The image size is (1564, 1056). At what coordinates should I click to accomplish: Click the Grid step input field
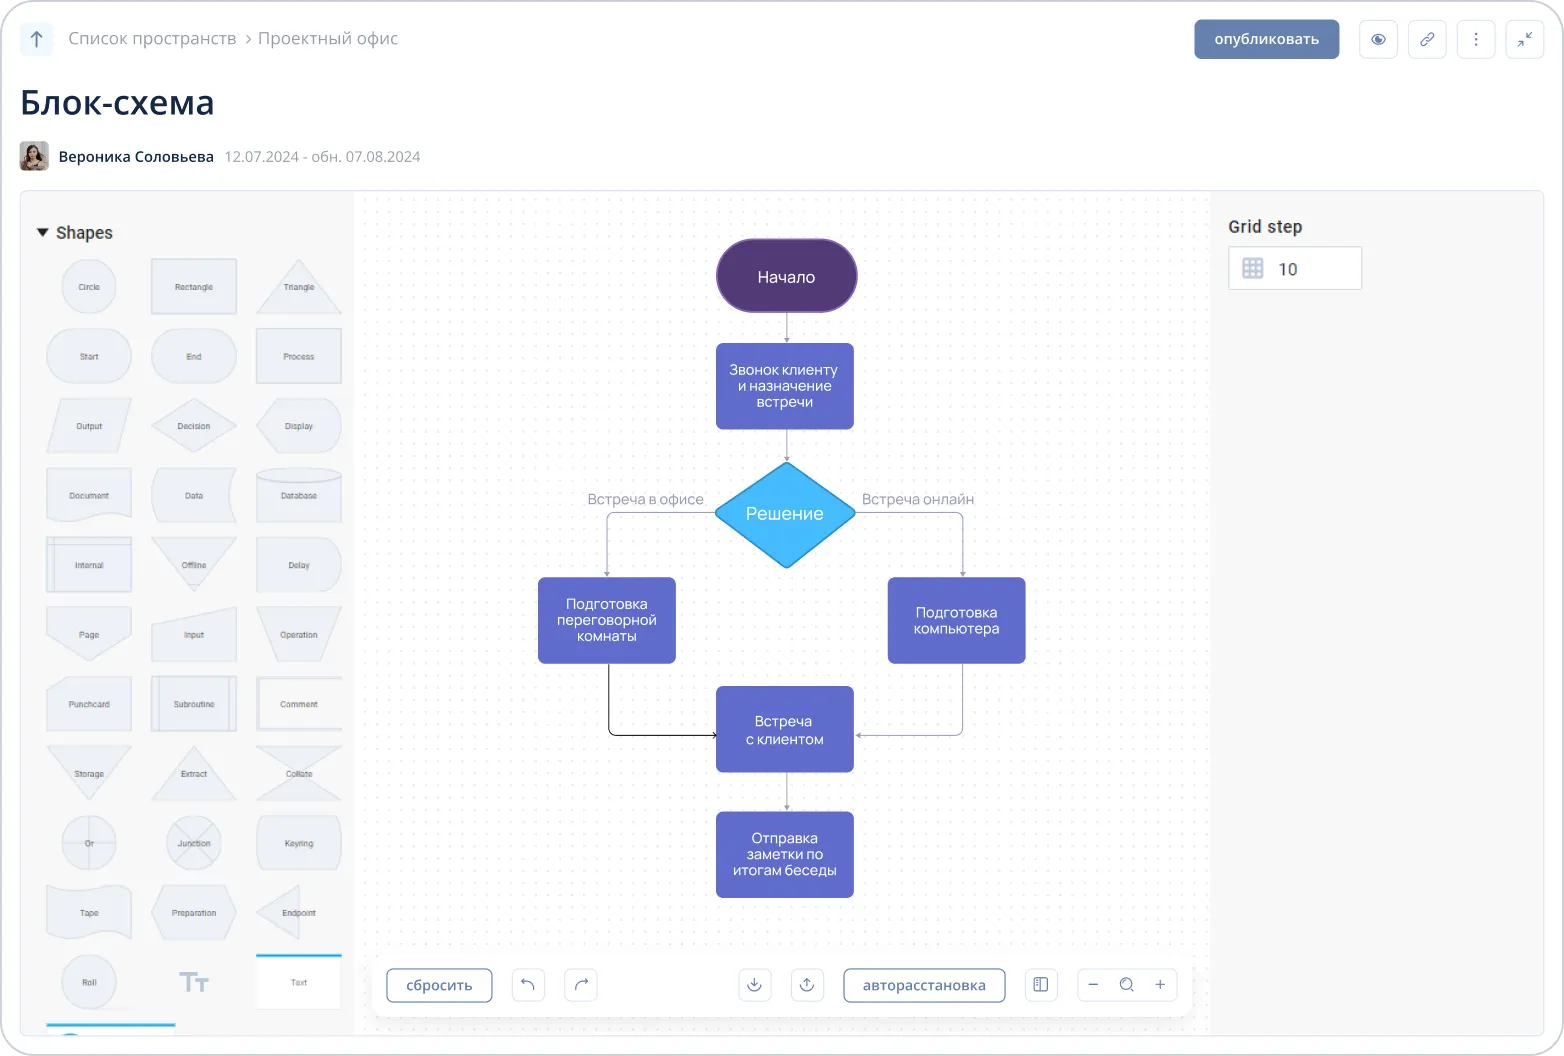click(x=1295, y=268)
